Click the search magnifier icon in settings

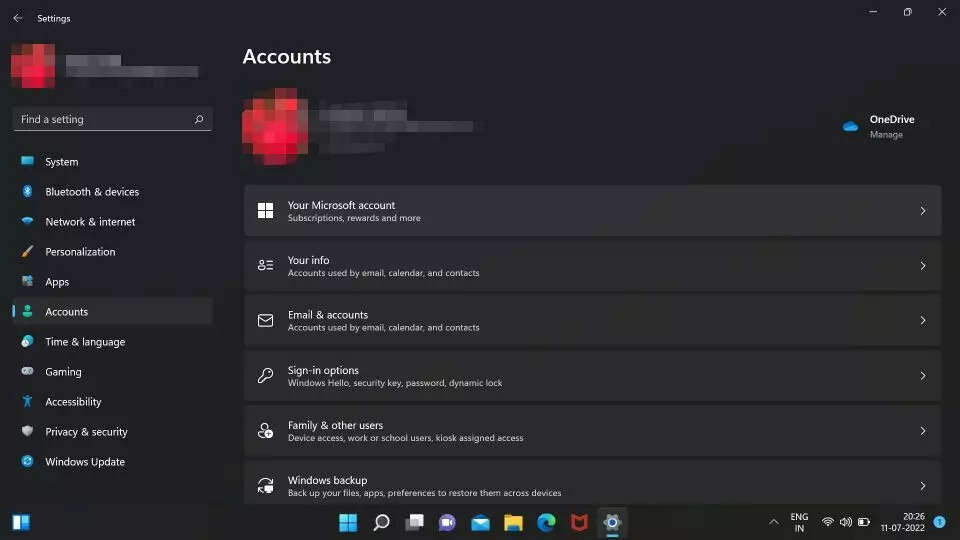click(x=199, y=120)
